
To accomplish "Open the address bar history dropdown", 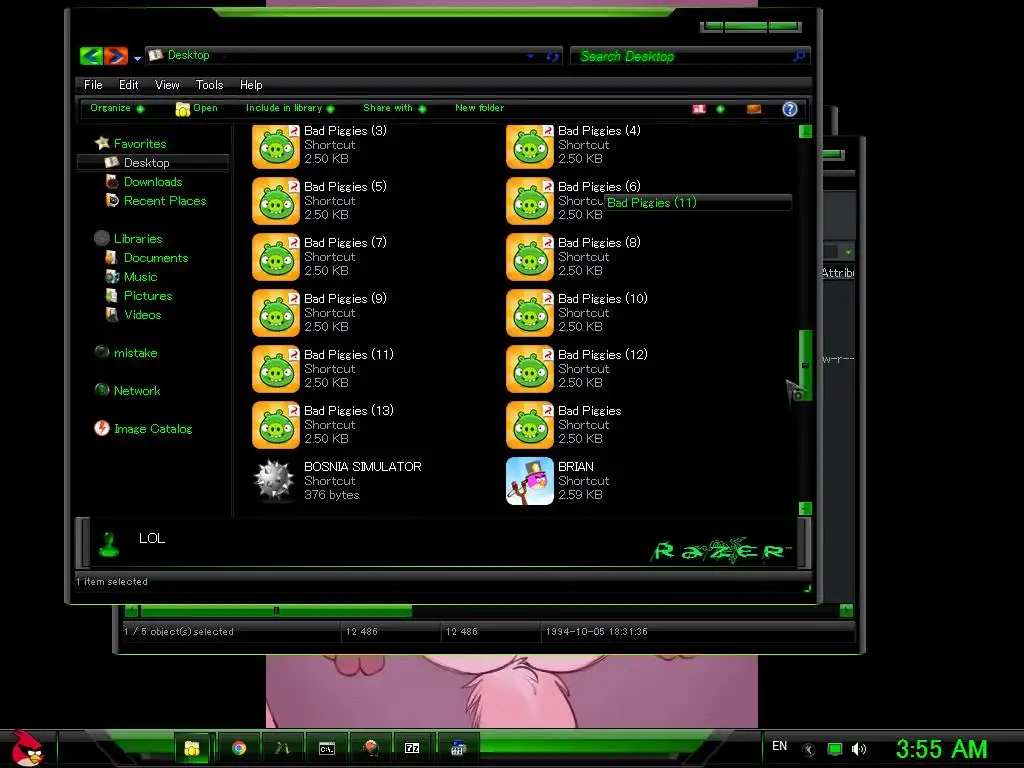I will point(530,56).
